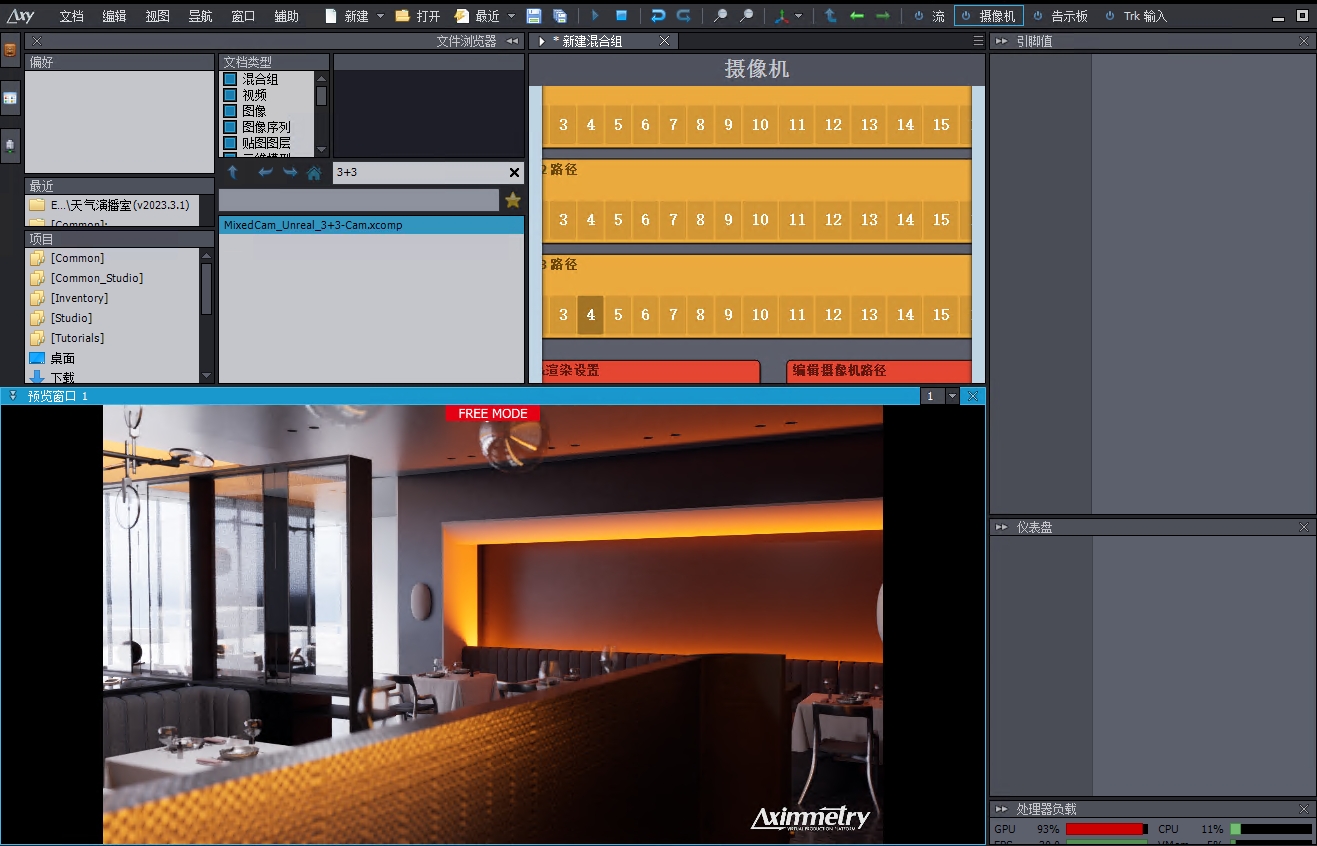Viewport: 1317px width, 846px height.
Task: Click the CPU load bar
Action: pos(1271,829)
